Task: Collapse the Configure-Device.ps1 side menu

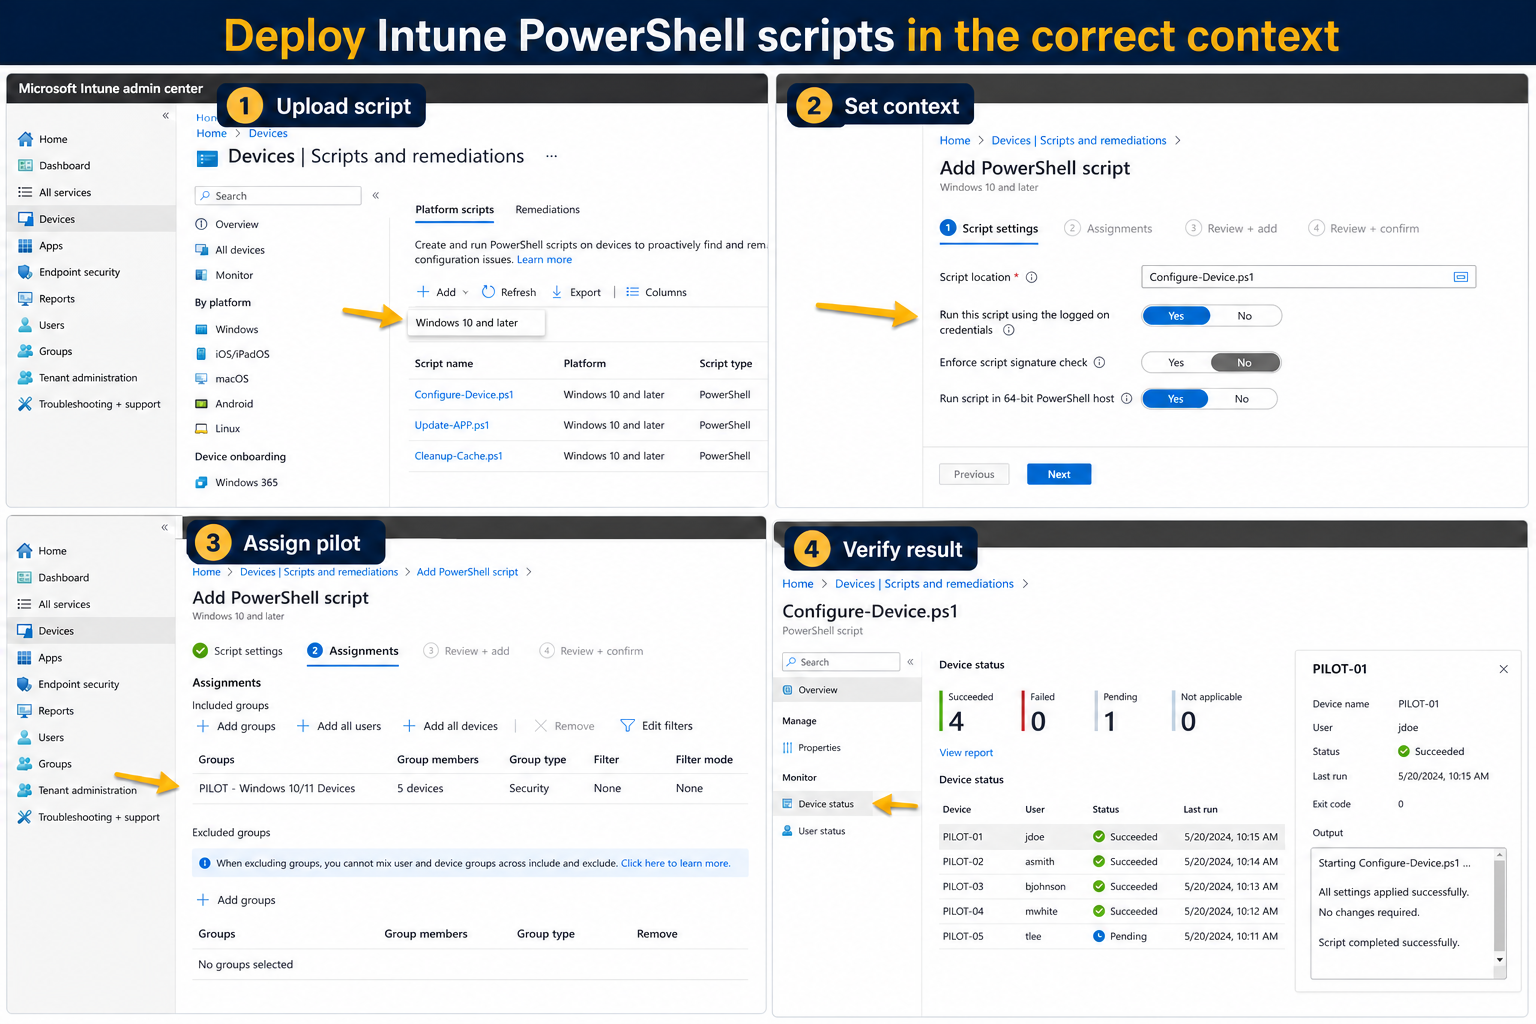Action: pyautogui.click(x=910, y=662)
